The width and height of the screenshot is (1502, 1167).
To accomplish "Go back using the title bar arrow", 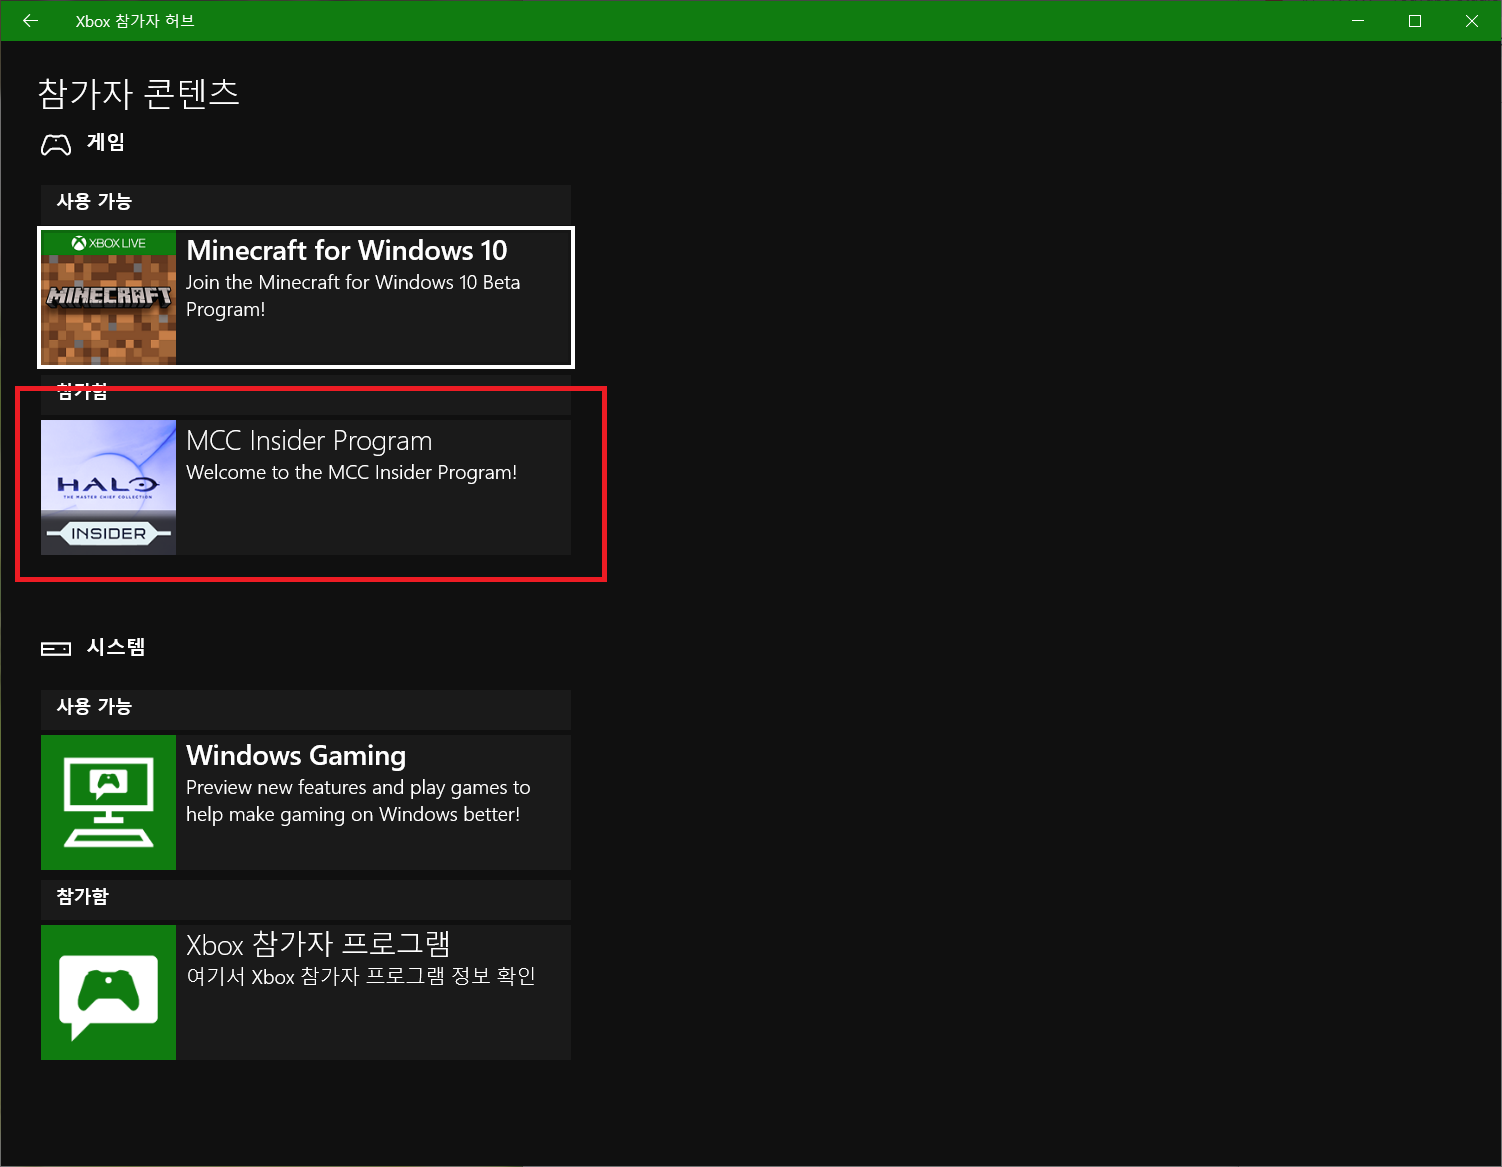I will click(30, 21).
